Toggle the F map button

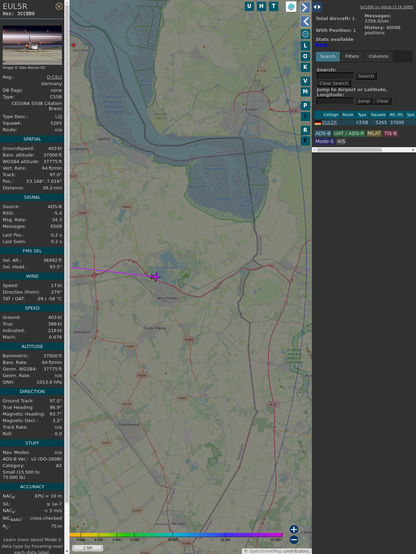[305, 141]
